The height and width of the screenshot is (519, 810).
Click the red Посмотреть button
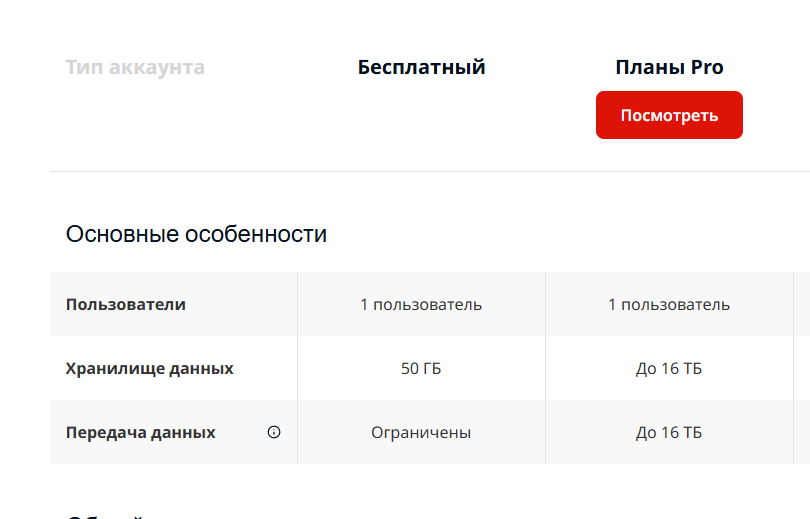pyautogui.click(x=669, y=115)
